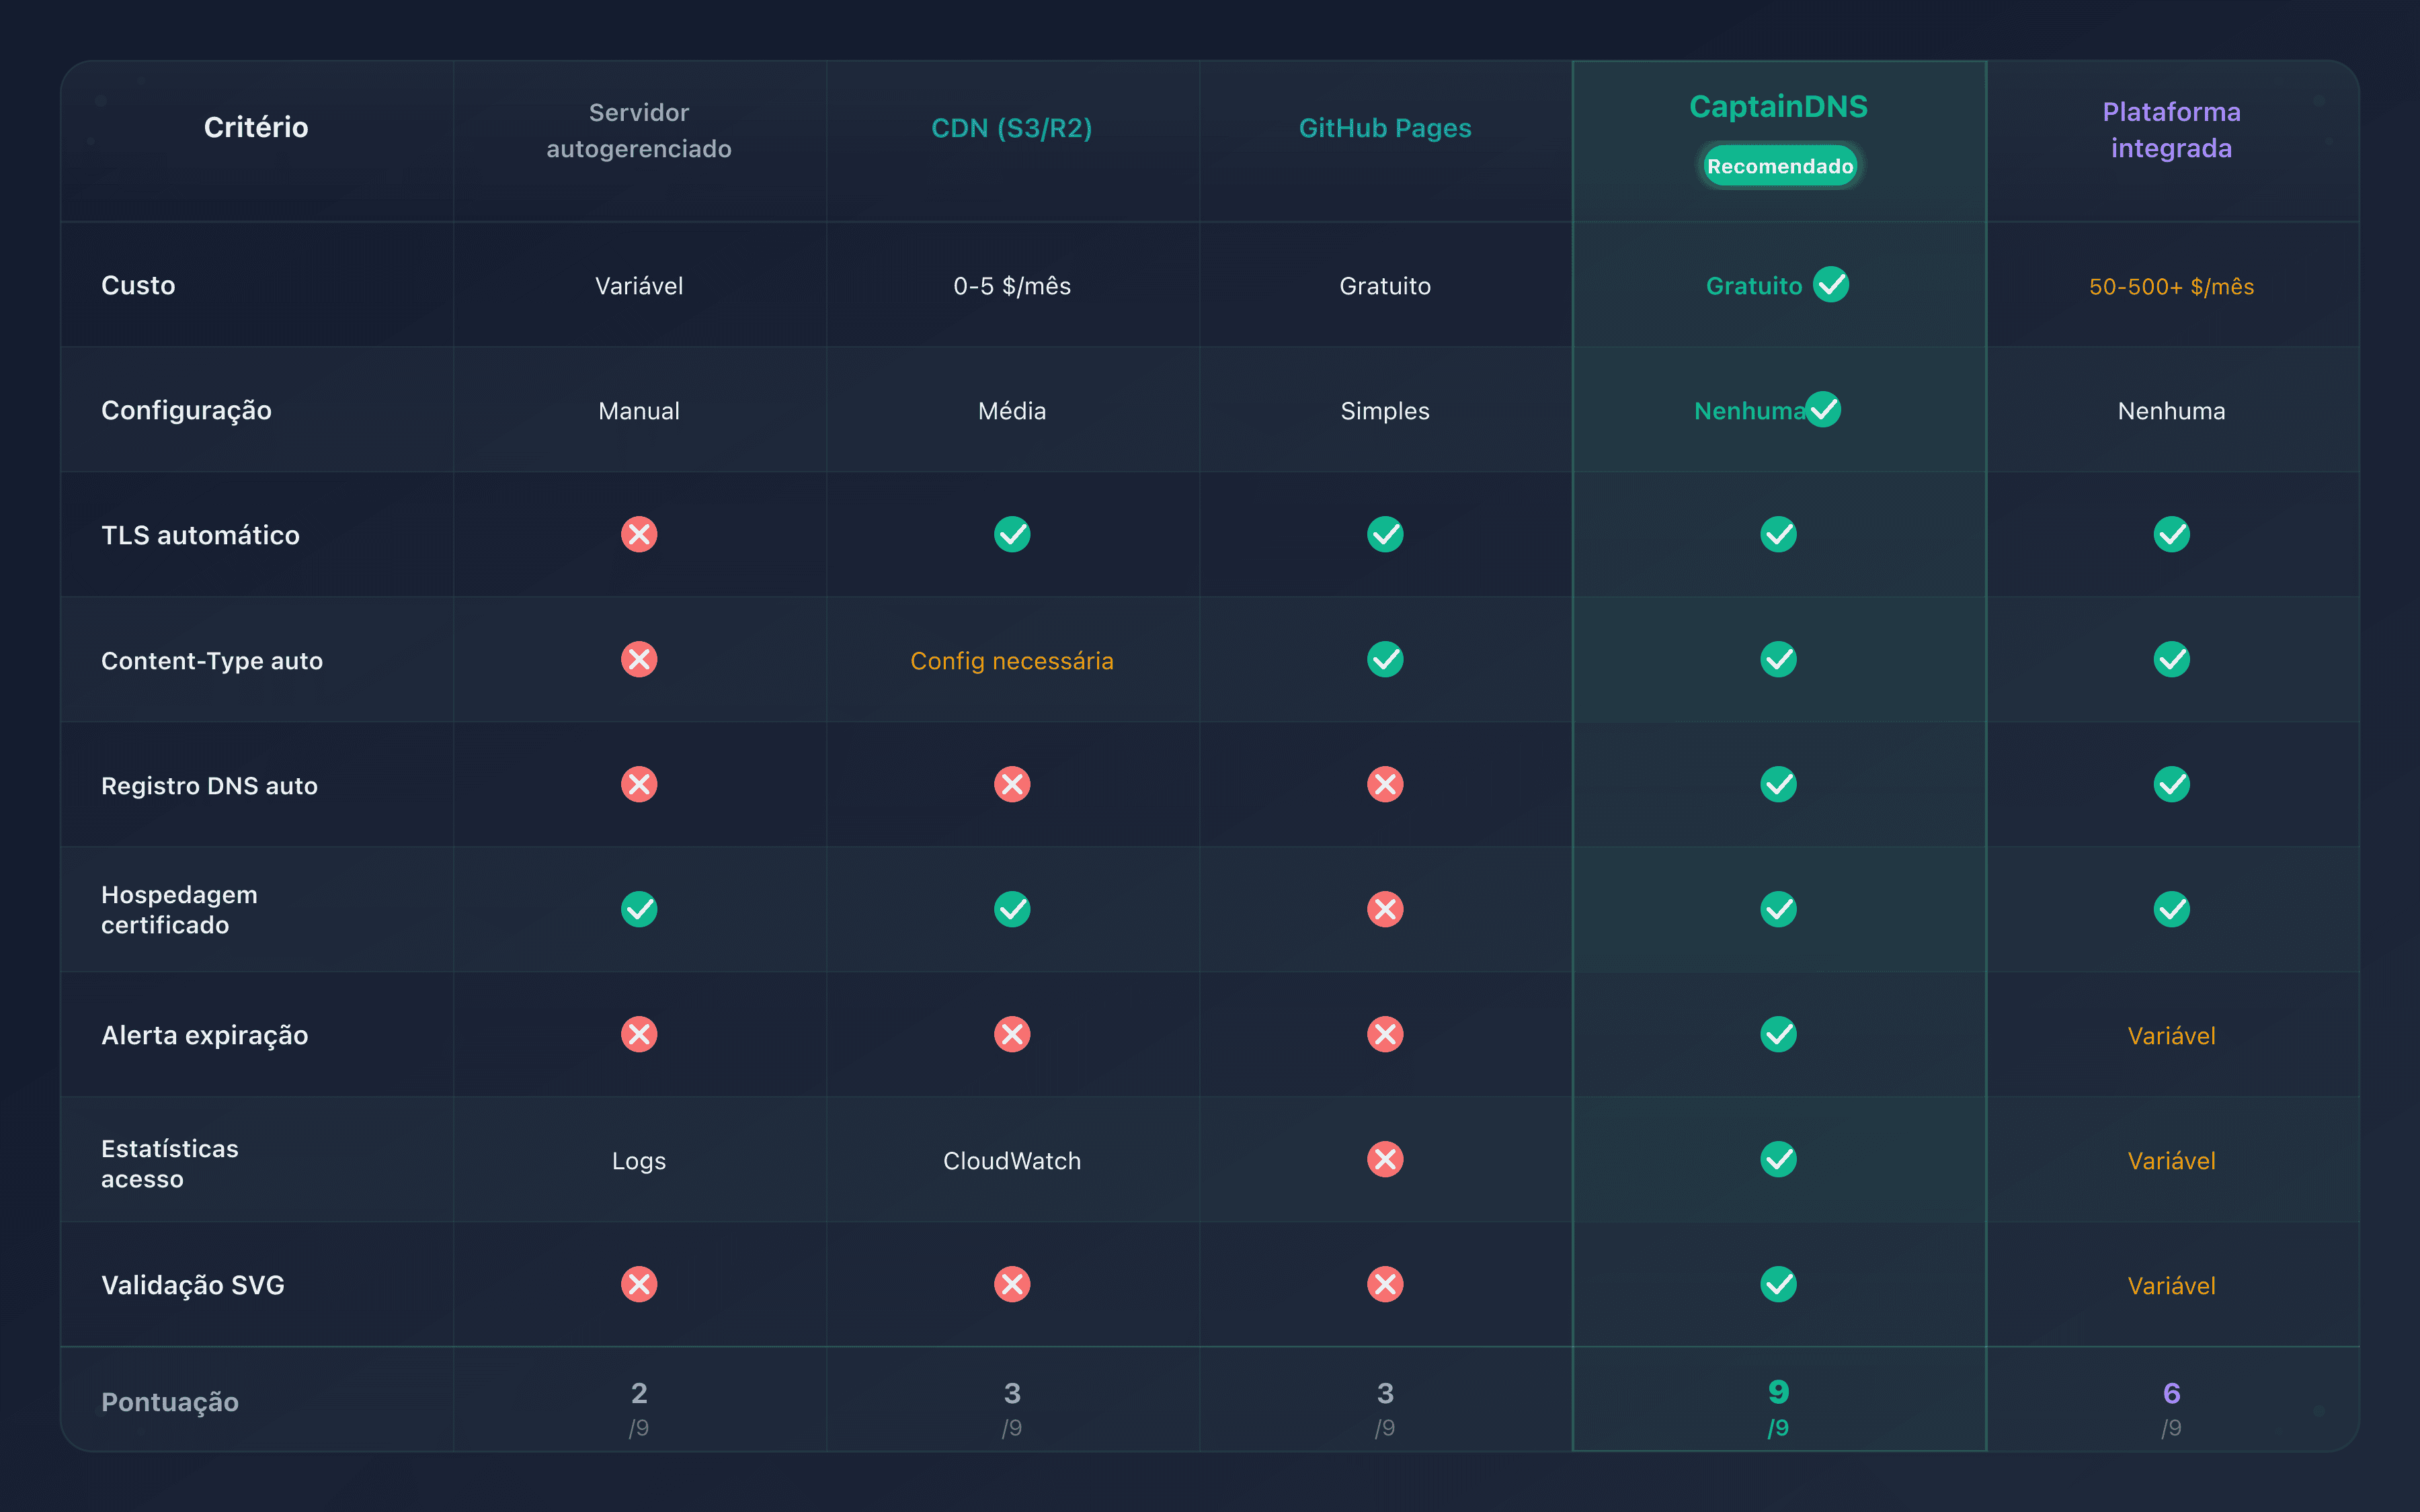
Task: Click the Servidor autogerenciado 2/9 score
Action: (x=639, y=1409)
